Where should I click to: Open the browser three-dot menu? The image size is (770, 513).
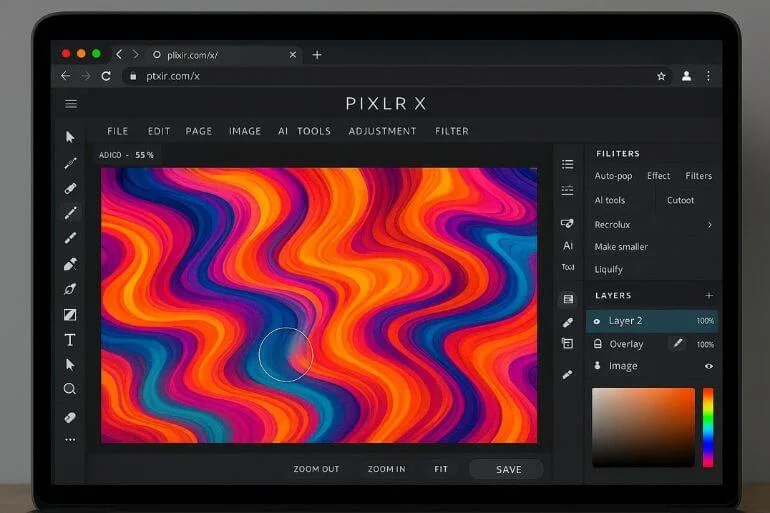pos(708,76)
